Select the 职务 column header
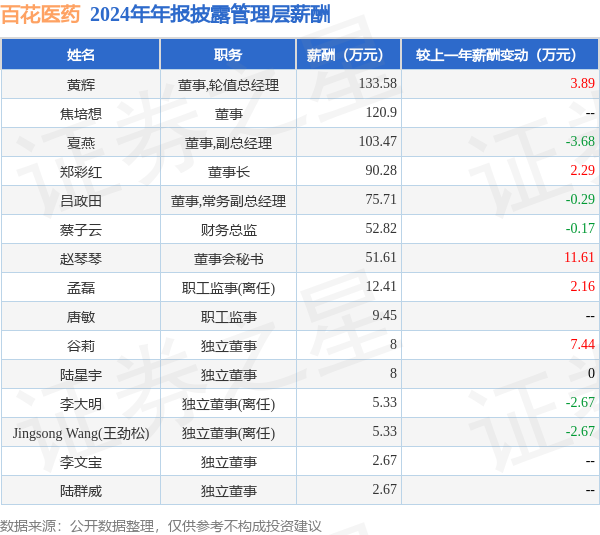Screen dimensions: 600x535 click(228, 55)
